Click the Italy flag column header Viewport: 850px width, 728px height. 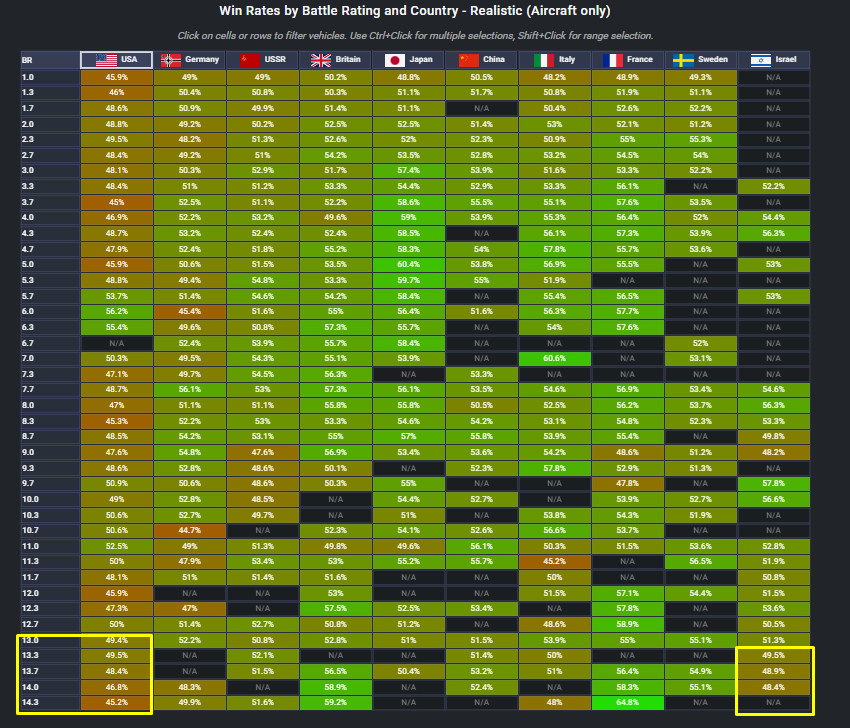click(543, 60)
